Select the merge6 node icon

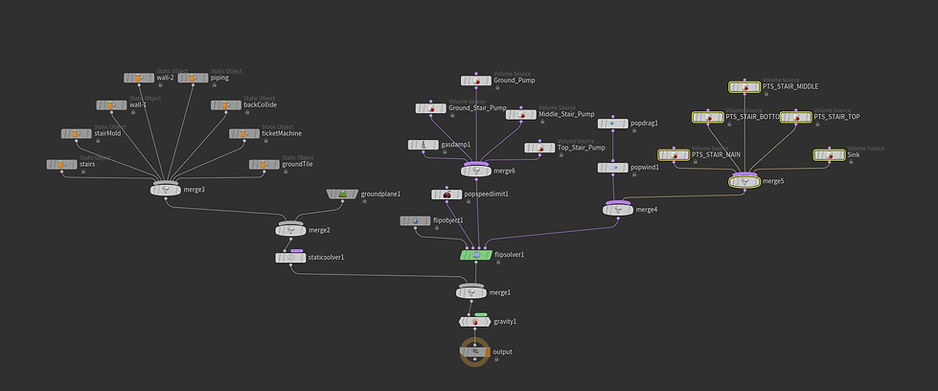(x=476, y=171)
